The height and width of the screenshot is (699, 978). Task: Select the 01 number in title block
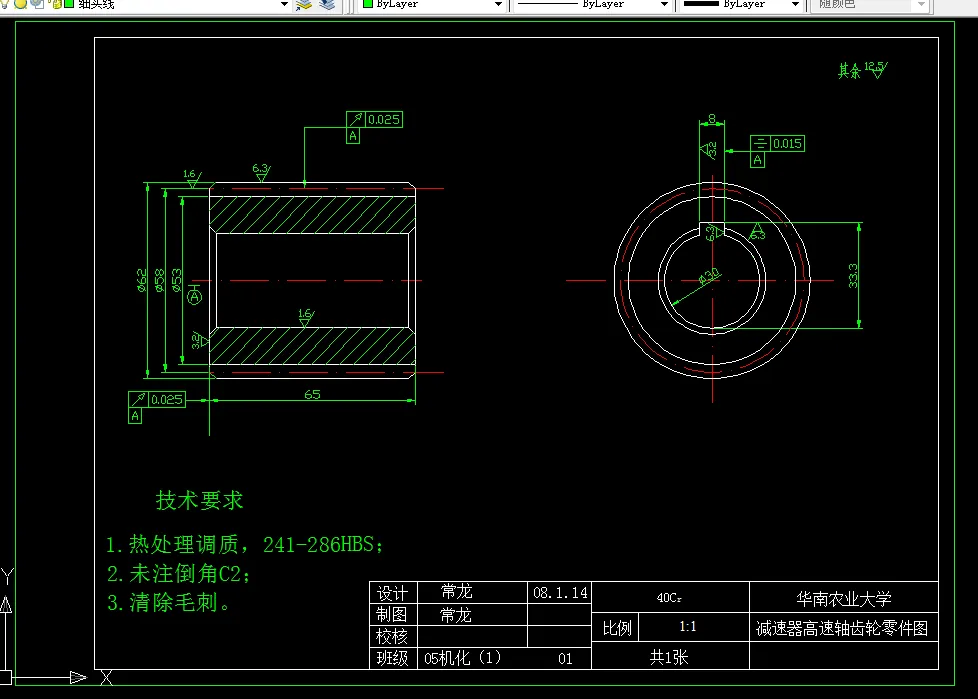pos(565,659)
